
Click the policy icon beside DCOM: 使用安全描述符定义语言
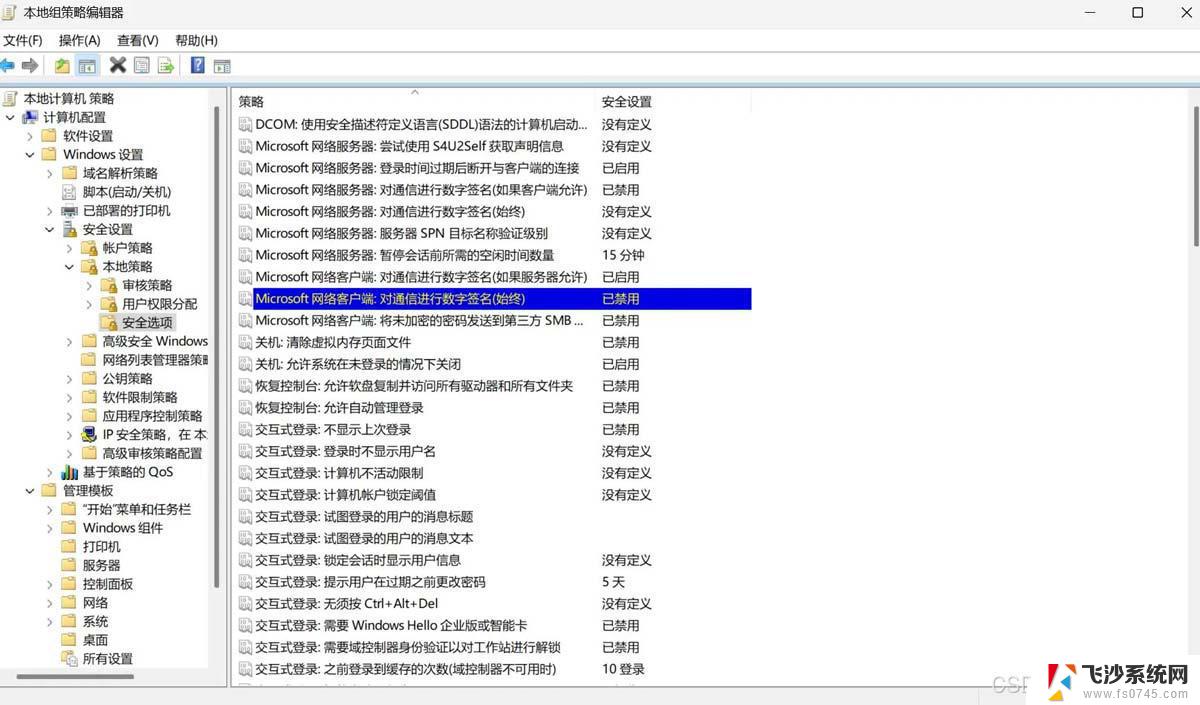click(246, 125)
